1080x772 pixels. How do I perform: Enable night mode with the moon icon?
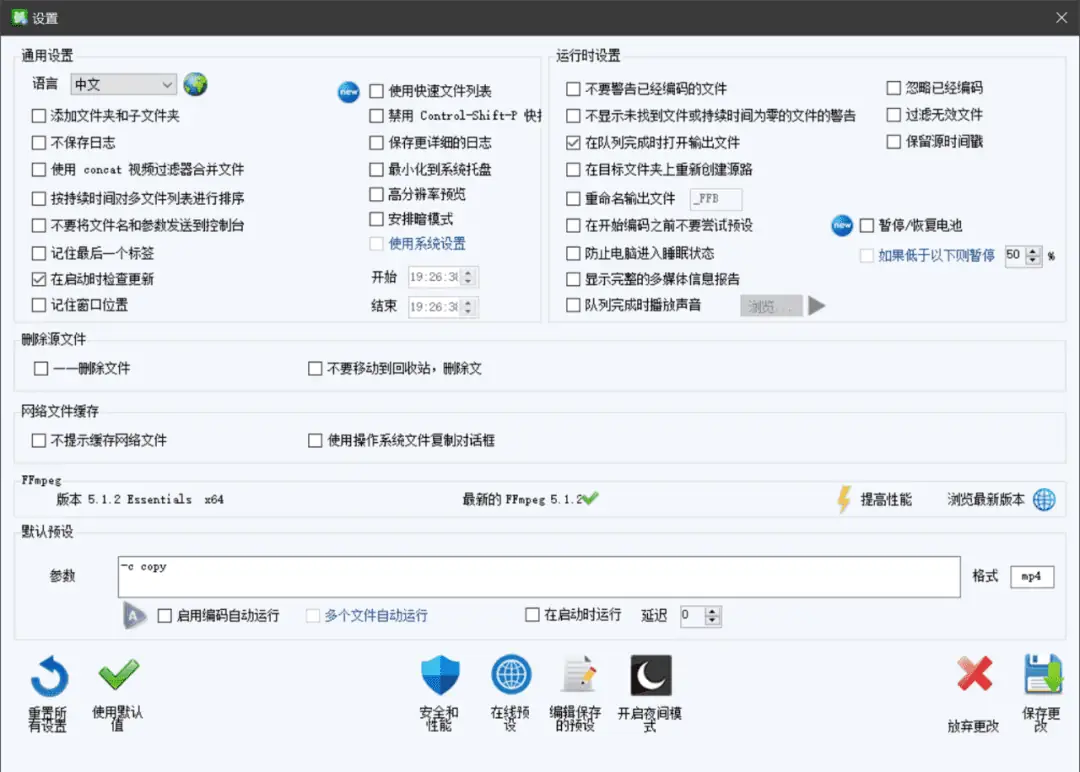(x=650, y=675)
